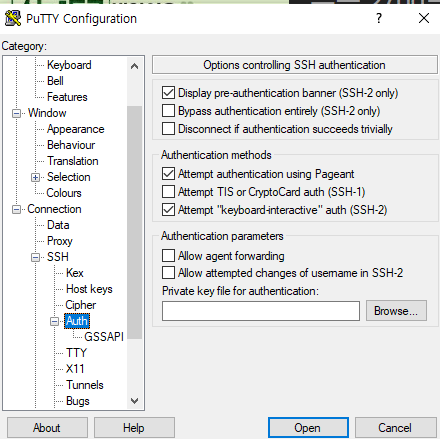Open Data settings under Connection

pyautogui.click(x=58, y=225)
